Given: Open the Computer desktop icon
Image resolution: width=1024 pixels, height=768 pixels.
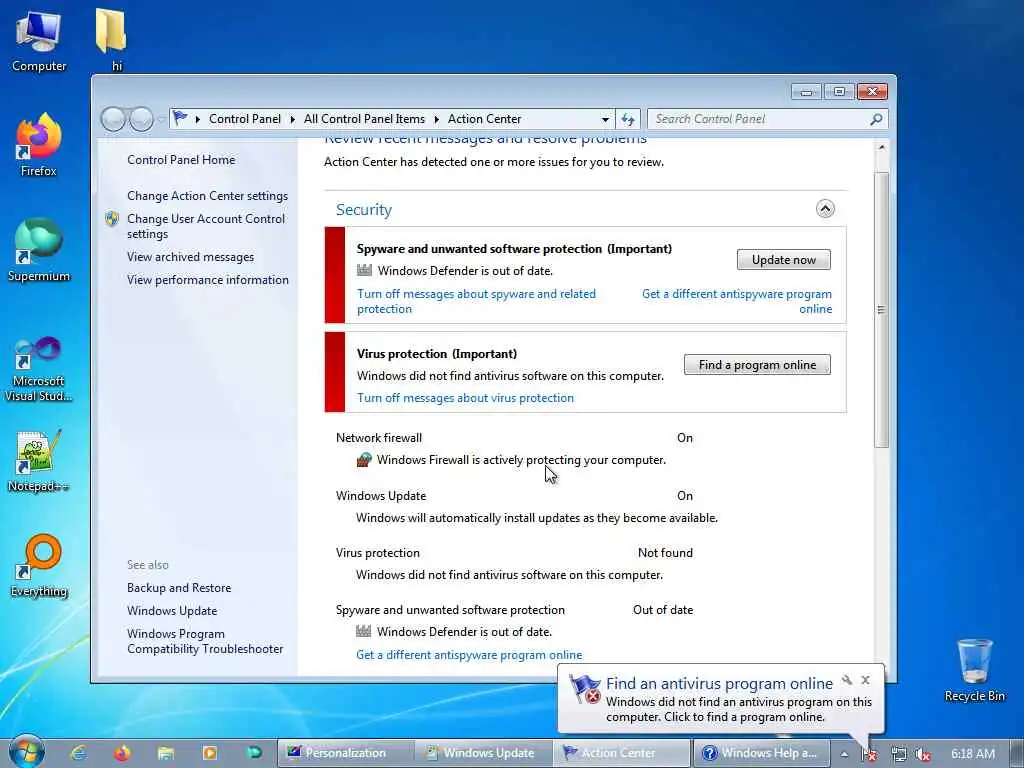Looking at the screenshot, I should pyautogui.click(x=39, y=40).
